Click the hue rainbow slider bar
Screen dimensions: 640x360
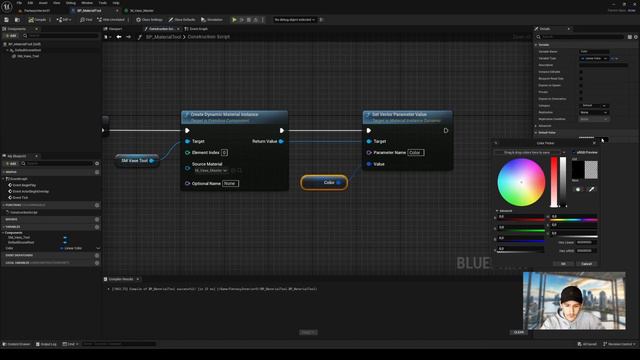click(x=573, y=220)
